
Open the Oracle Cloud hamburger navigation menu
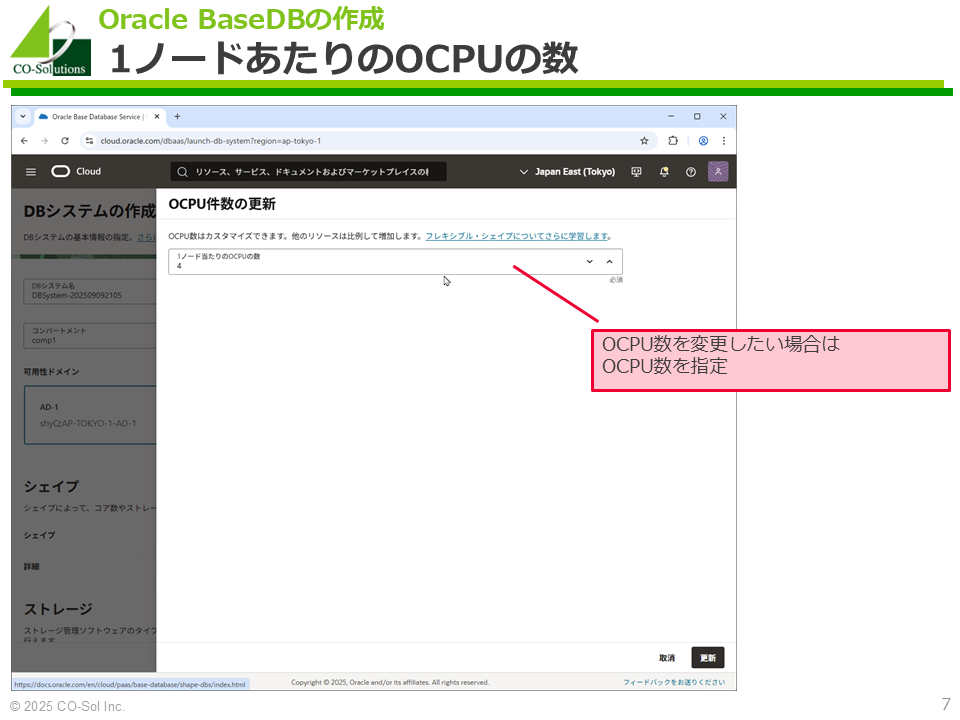pyautogui.click(x=31, y=172)
